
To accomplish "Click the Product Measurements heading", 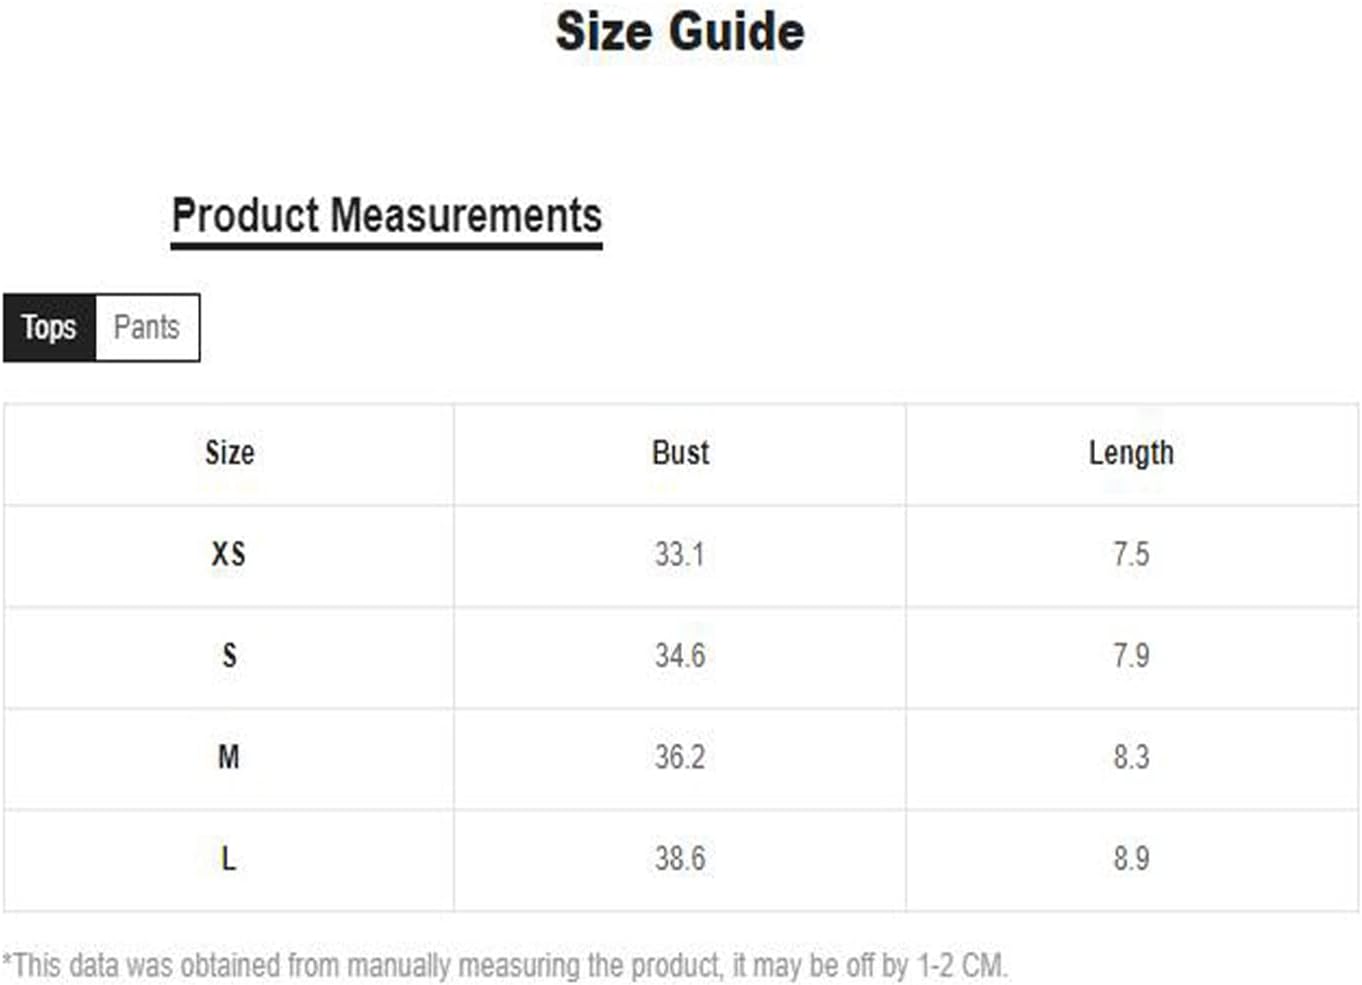I will click(387, 216).
